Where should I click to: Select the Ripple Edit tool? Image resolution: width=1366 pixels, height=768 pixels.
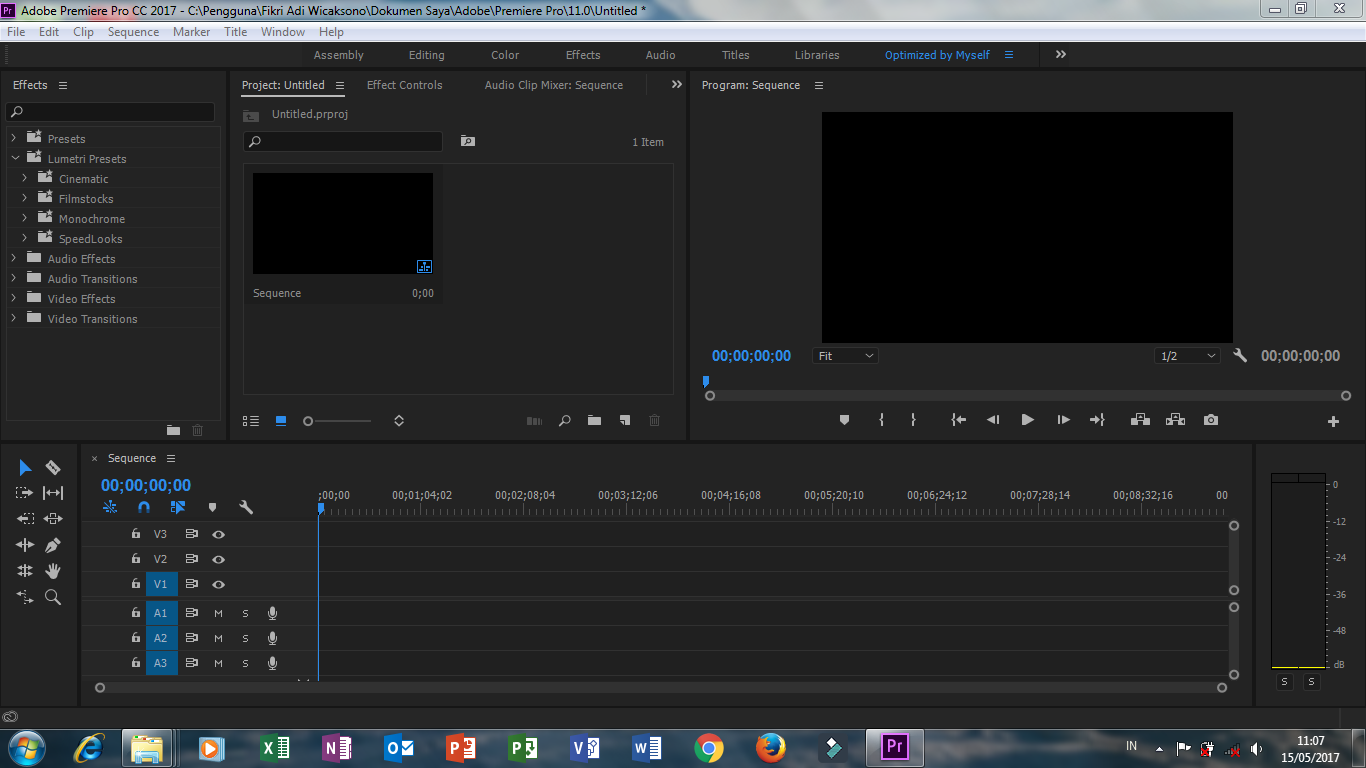[x=25, y=545]
